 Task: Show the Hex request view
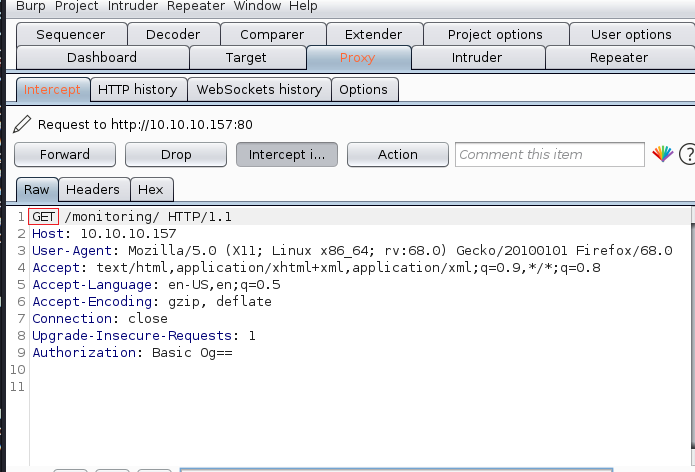point(151,190)
